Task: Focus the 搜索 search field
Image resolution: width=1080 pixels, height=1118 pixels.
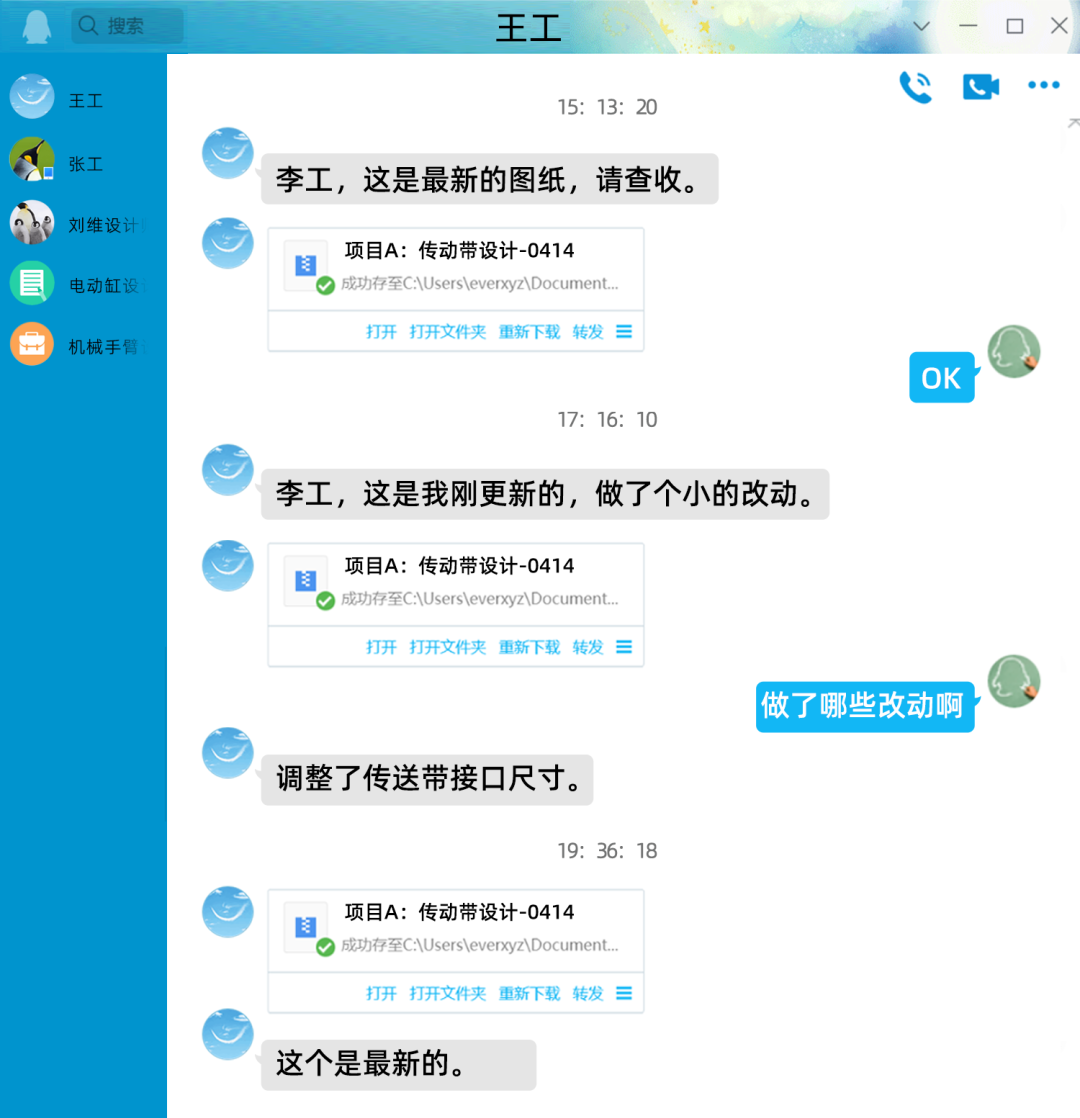Action: (128, 26)
